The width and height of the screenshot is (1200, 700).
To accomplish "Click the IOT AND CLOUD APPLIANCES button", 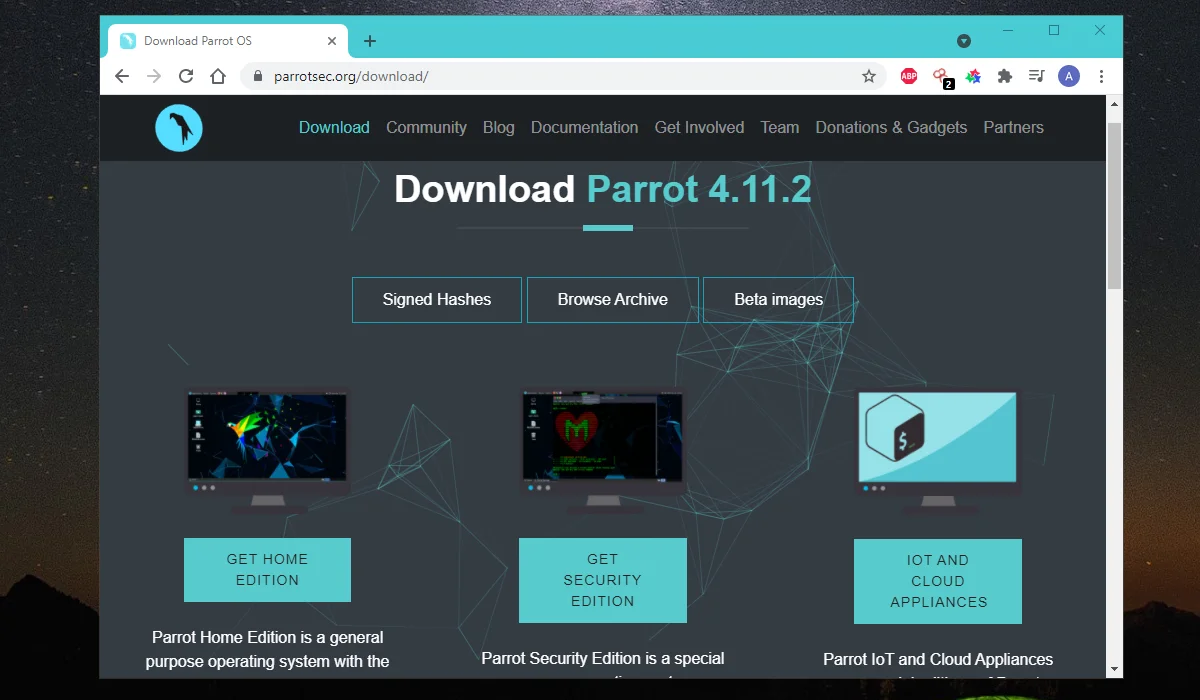I will pos(938,582).
